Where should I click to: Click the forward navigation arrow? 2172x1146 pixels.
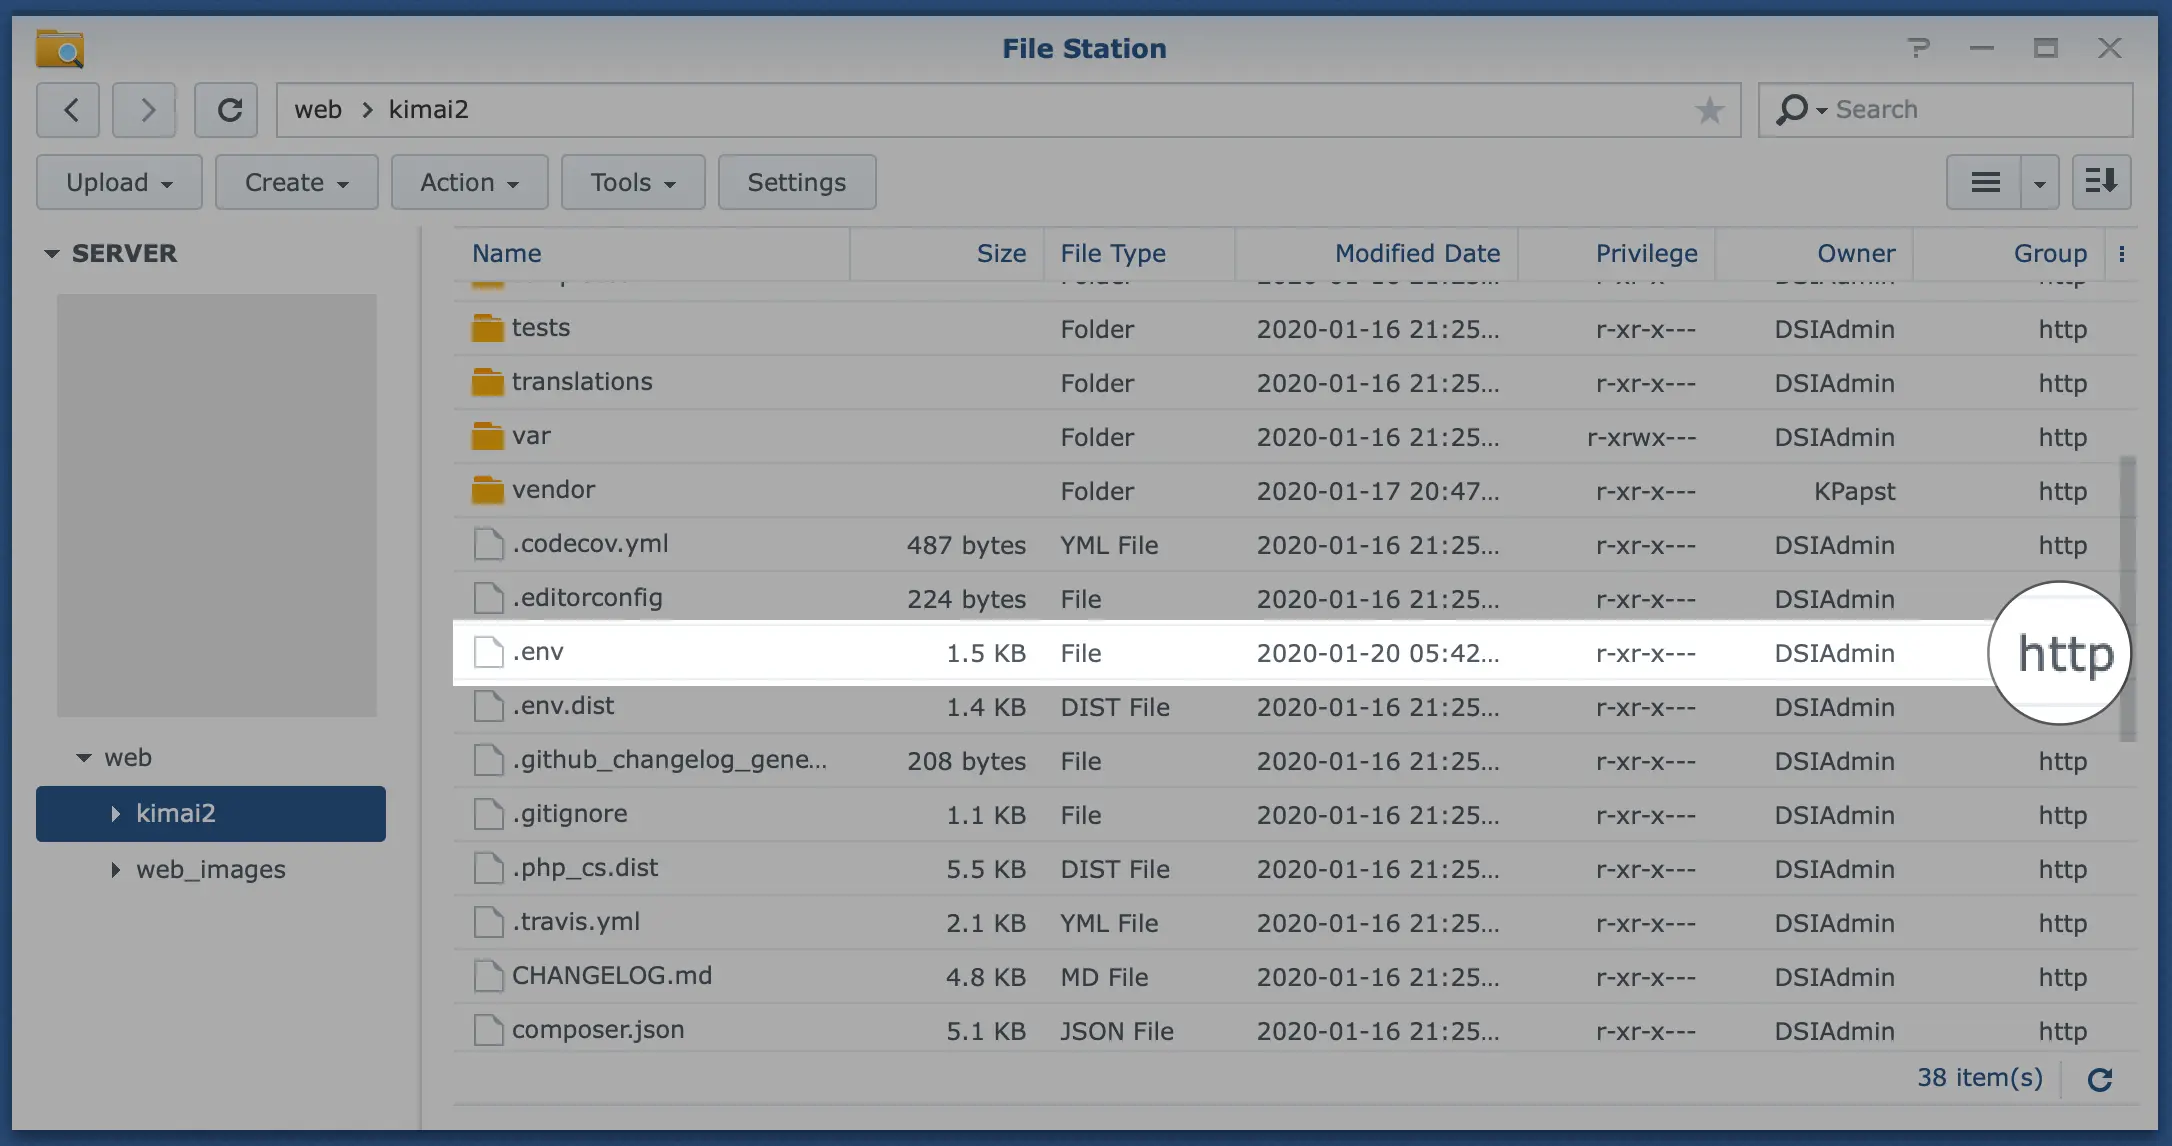[145, 110]
